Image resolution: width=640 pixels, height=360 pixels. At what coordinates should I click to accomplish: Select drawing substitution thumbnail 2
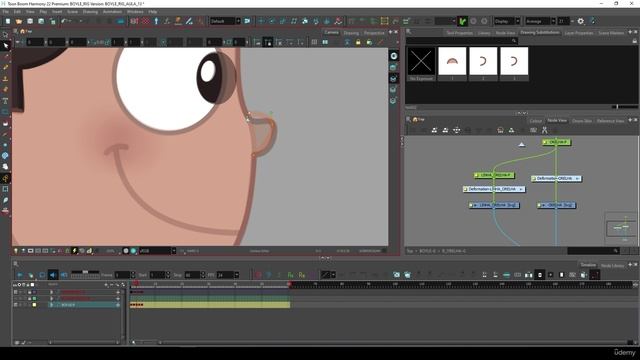click(483, 64)
